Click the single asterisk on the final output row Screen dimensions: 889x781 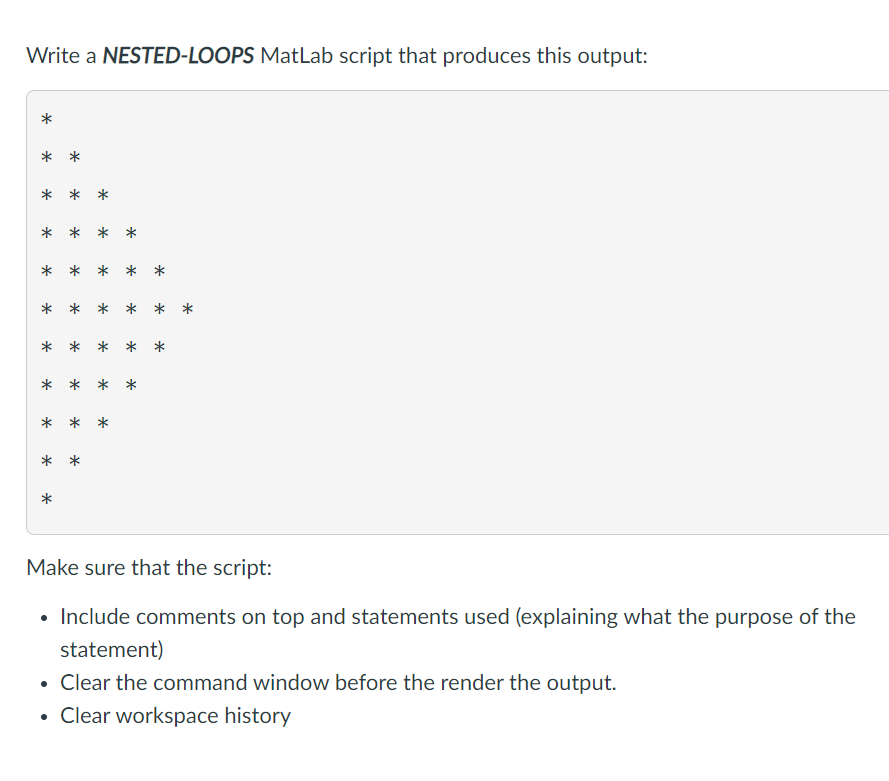click(x=46, y=499)
